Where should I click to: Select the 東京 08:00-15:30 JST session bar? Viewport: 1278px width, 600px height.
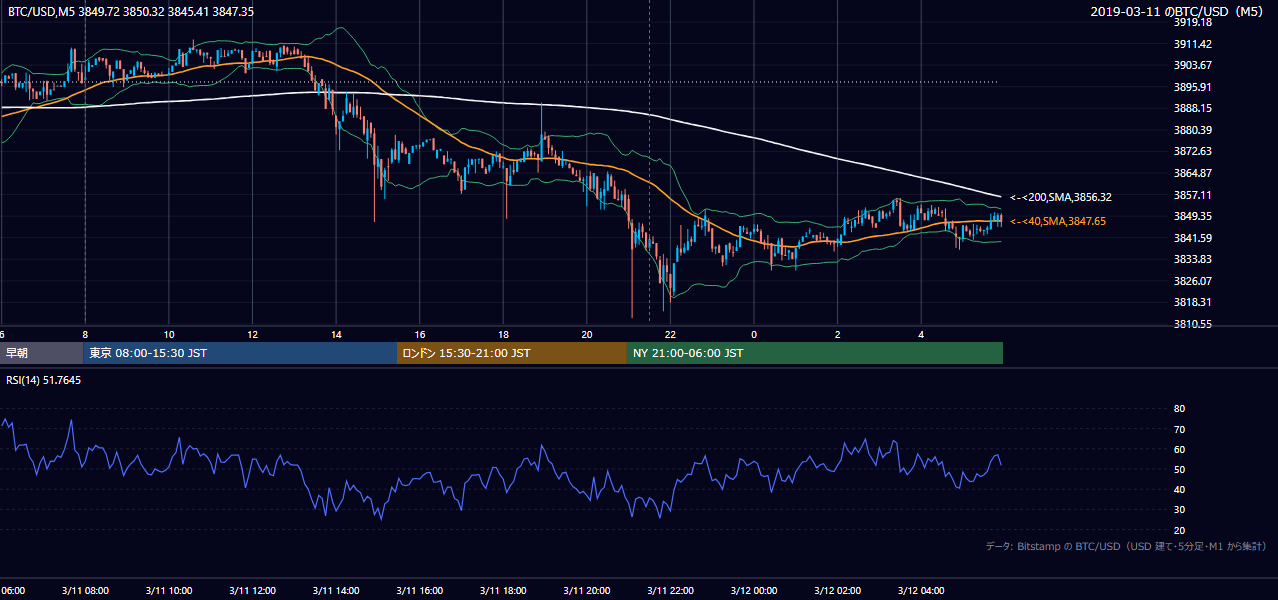(x=240, y=353)
